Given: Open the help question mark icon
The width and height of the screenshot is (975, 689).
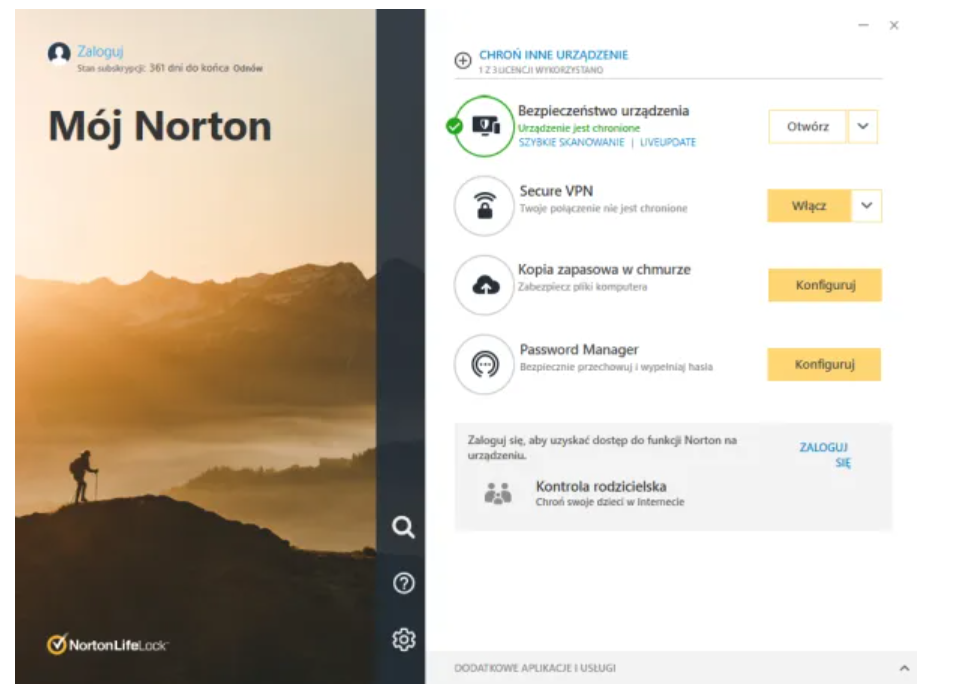Looking at the screenshot, I should coord(404,583).
